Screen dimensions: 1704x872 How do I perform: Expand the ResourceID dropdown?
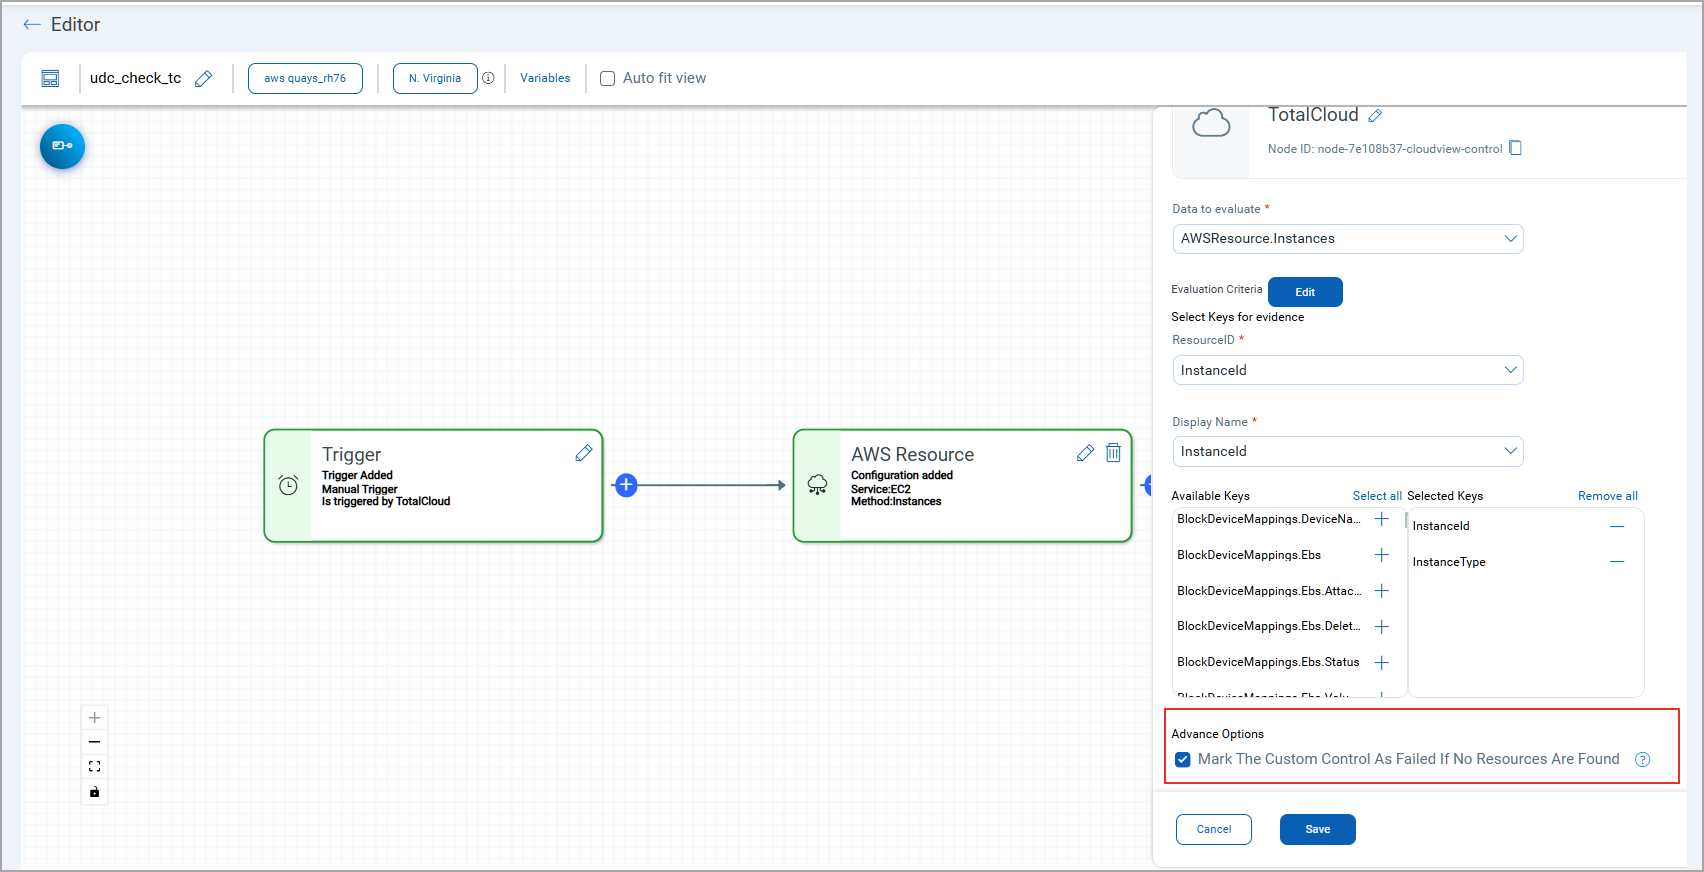tap(1347, 370)
